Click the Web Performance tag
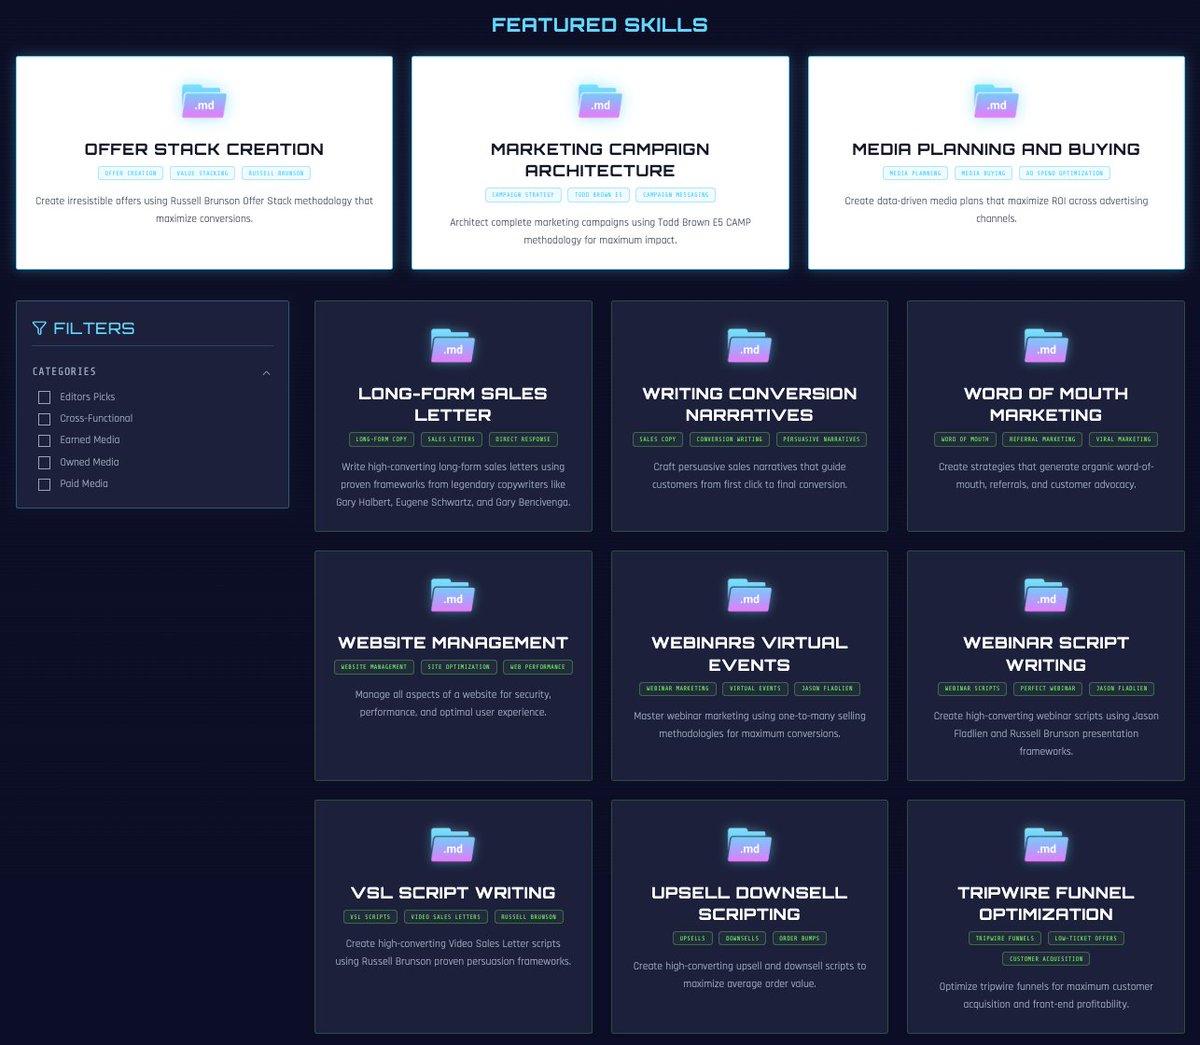1200x1045 pixels. [538, 667]
